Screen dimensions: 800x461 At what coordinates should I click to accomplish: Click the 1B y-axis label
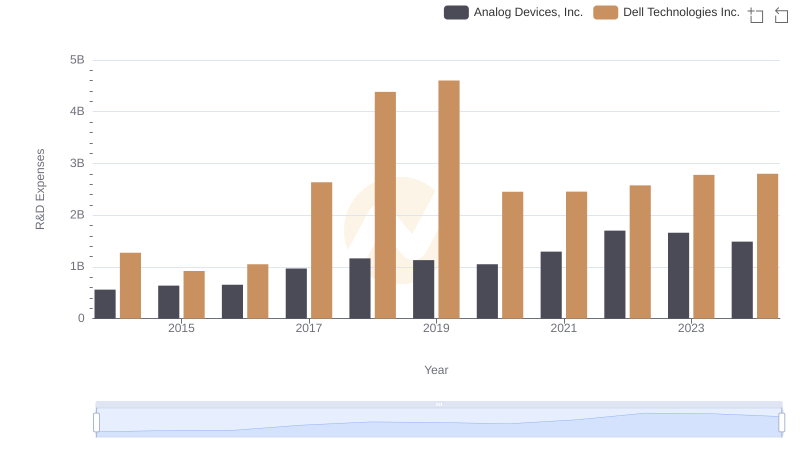(x=77, y=267)
